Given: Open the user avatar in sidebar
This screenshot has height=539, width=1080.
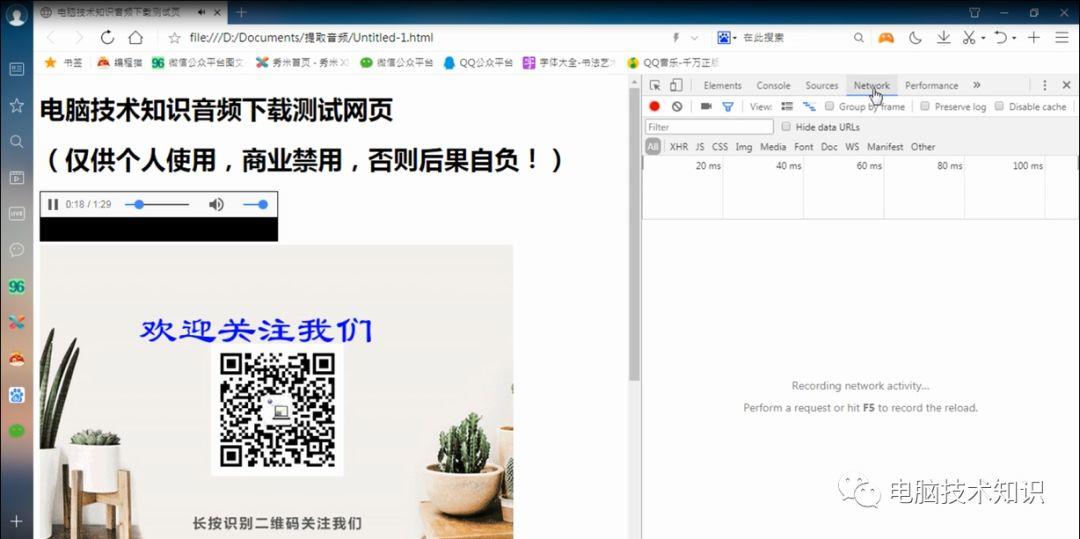Looking at the screenshot, I should coord(17,15).
